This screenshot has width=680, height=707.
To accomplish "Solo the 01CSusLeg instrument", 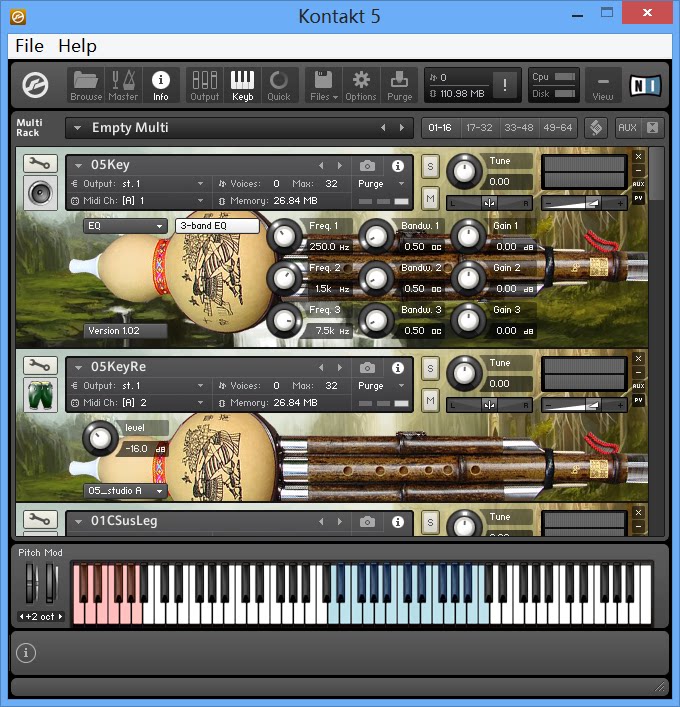I will point(430,523).
